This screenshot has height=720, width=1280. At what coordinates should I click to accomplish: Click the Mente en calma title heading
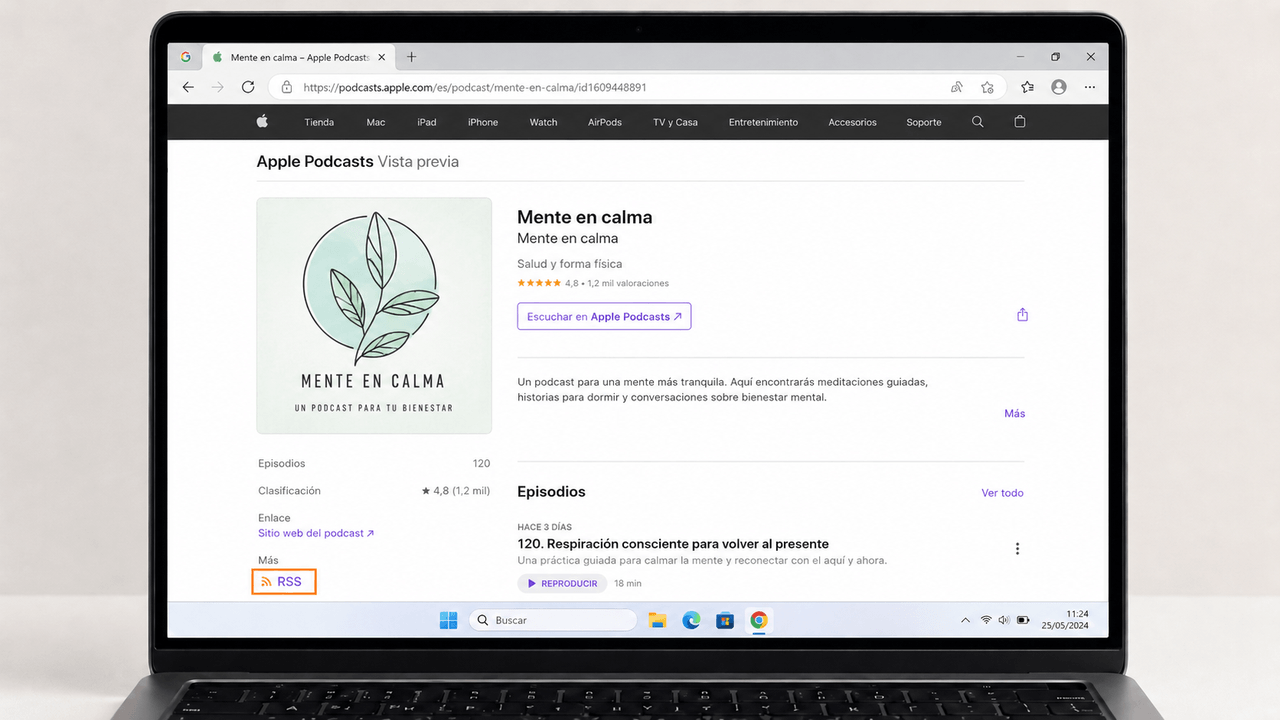pos(585,217)
